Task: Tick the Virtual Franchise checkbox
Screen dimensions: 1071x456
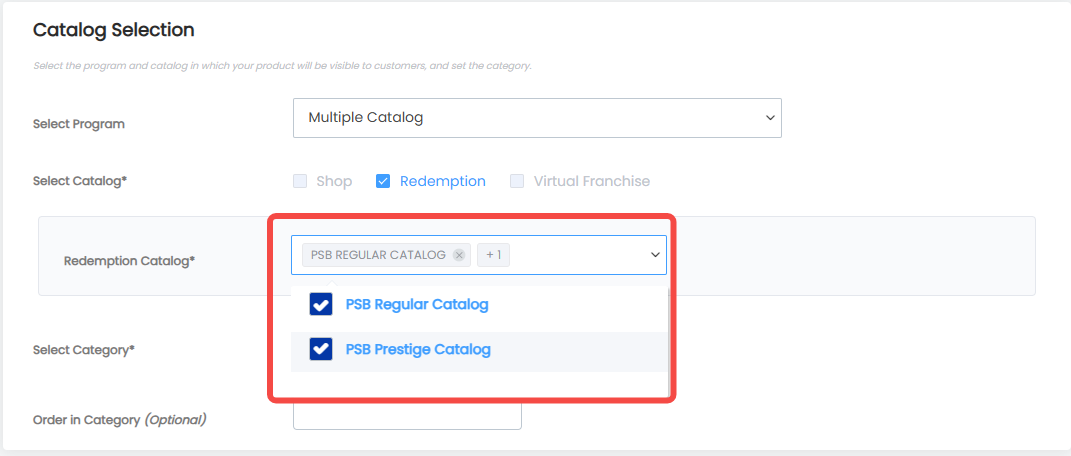Action: 517,182
